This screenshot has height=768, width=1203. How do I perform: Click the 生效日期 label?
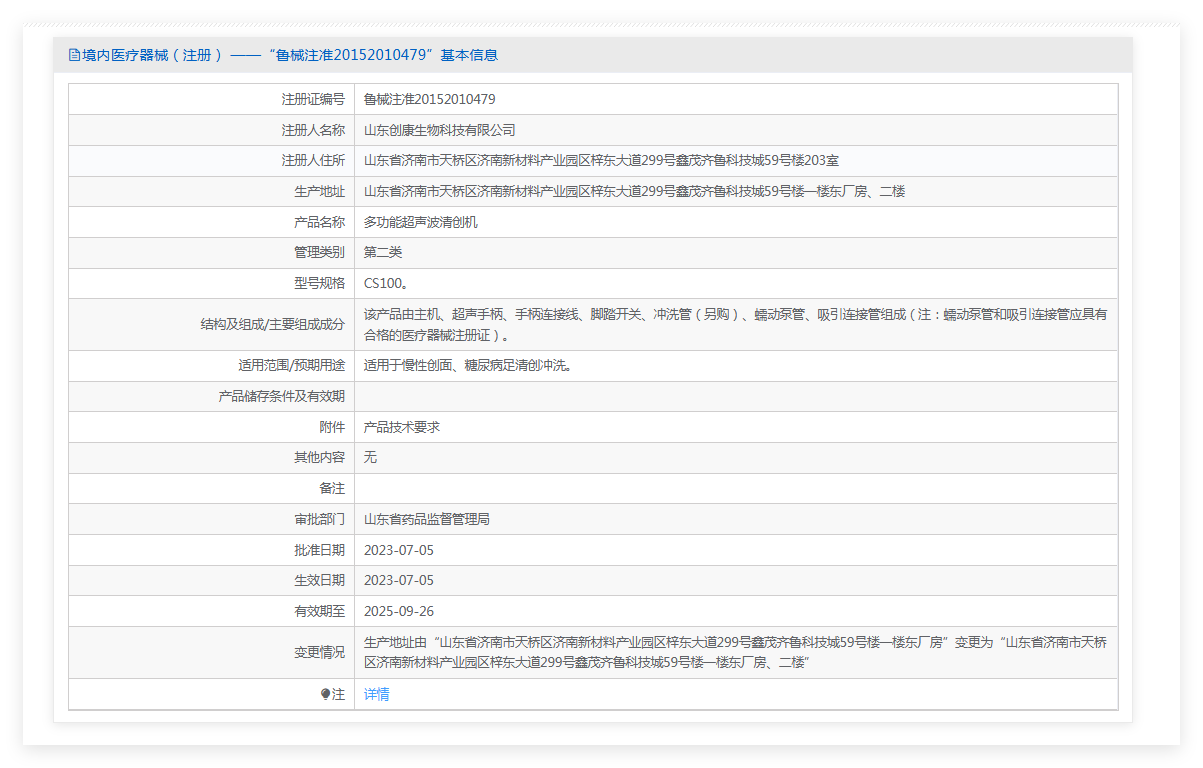click(319, 581)
